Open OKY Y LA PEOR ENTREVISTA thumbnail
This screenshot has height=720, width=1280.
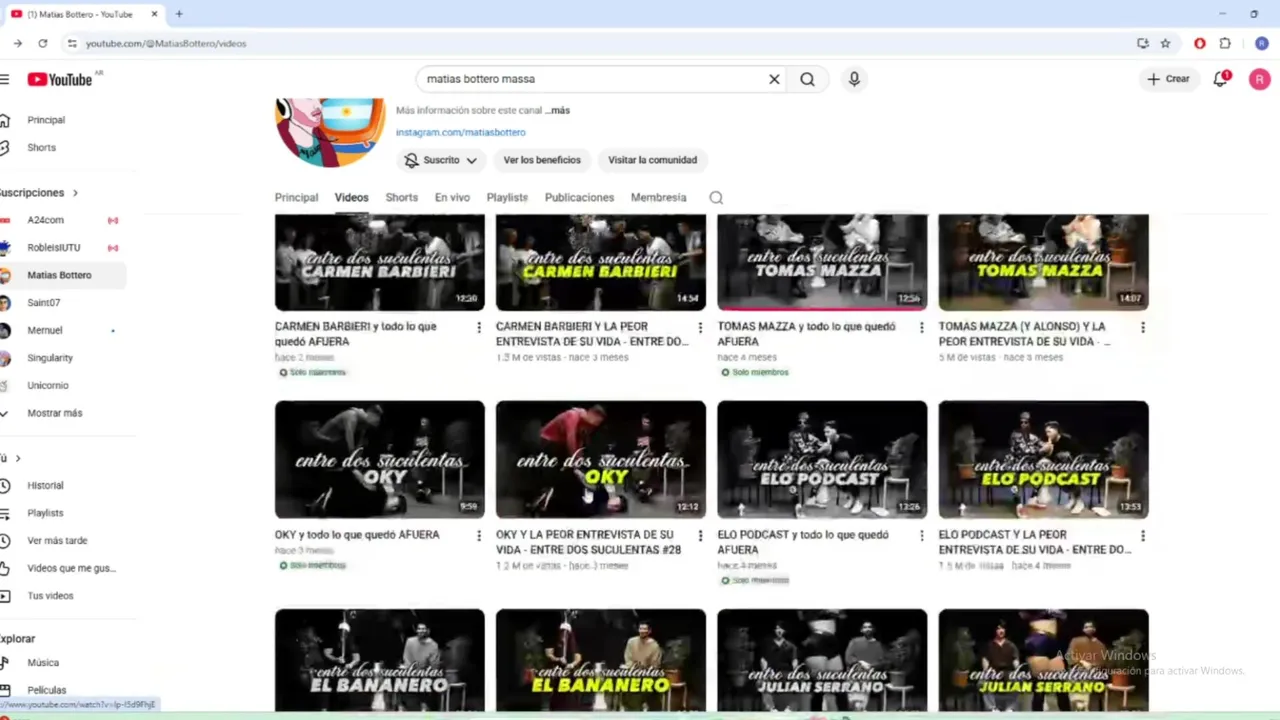click(600, 460)
